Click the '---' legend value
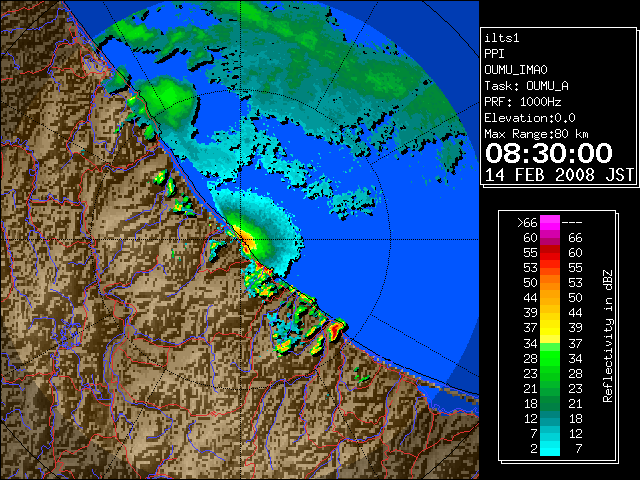The width and height of the screenshot is (640, 480). click(572, 223)
